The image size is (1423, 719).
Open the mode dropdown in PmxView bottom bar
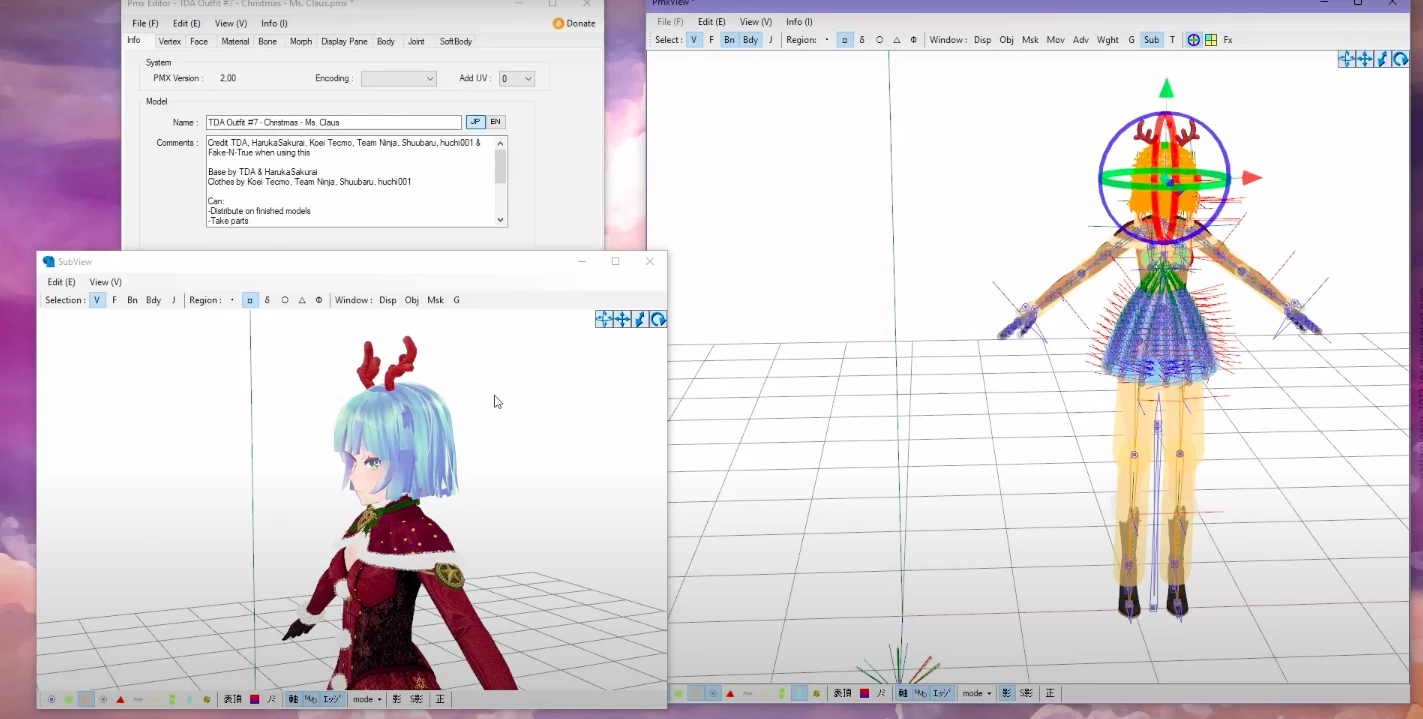coord(975,692)
